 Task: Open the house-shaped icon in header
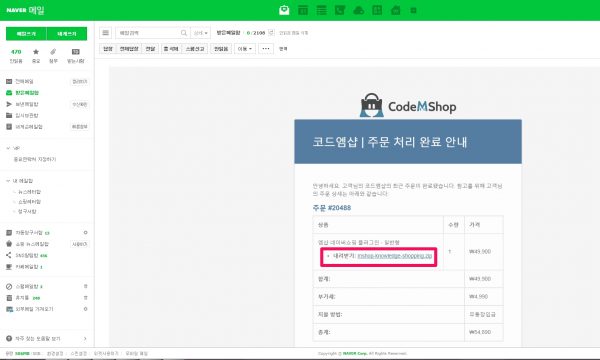coord(395,10)
